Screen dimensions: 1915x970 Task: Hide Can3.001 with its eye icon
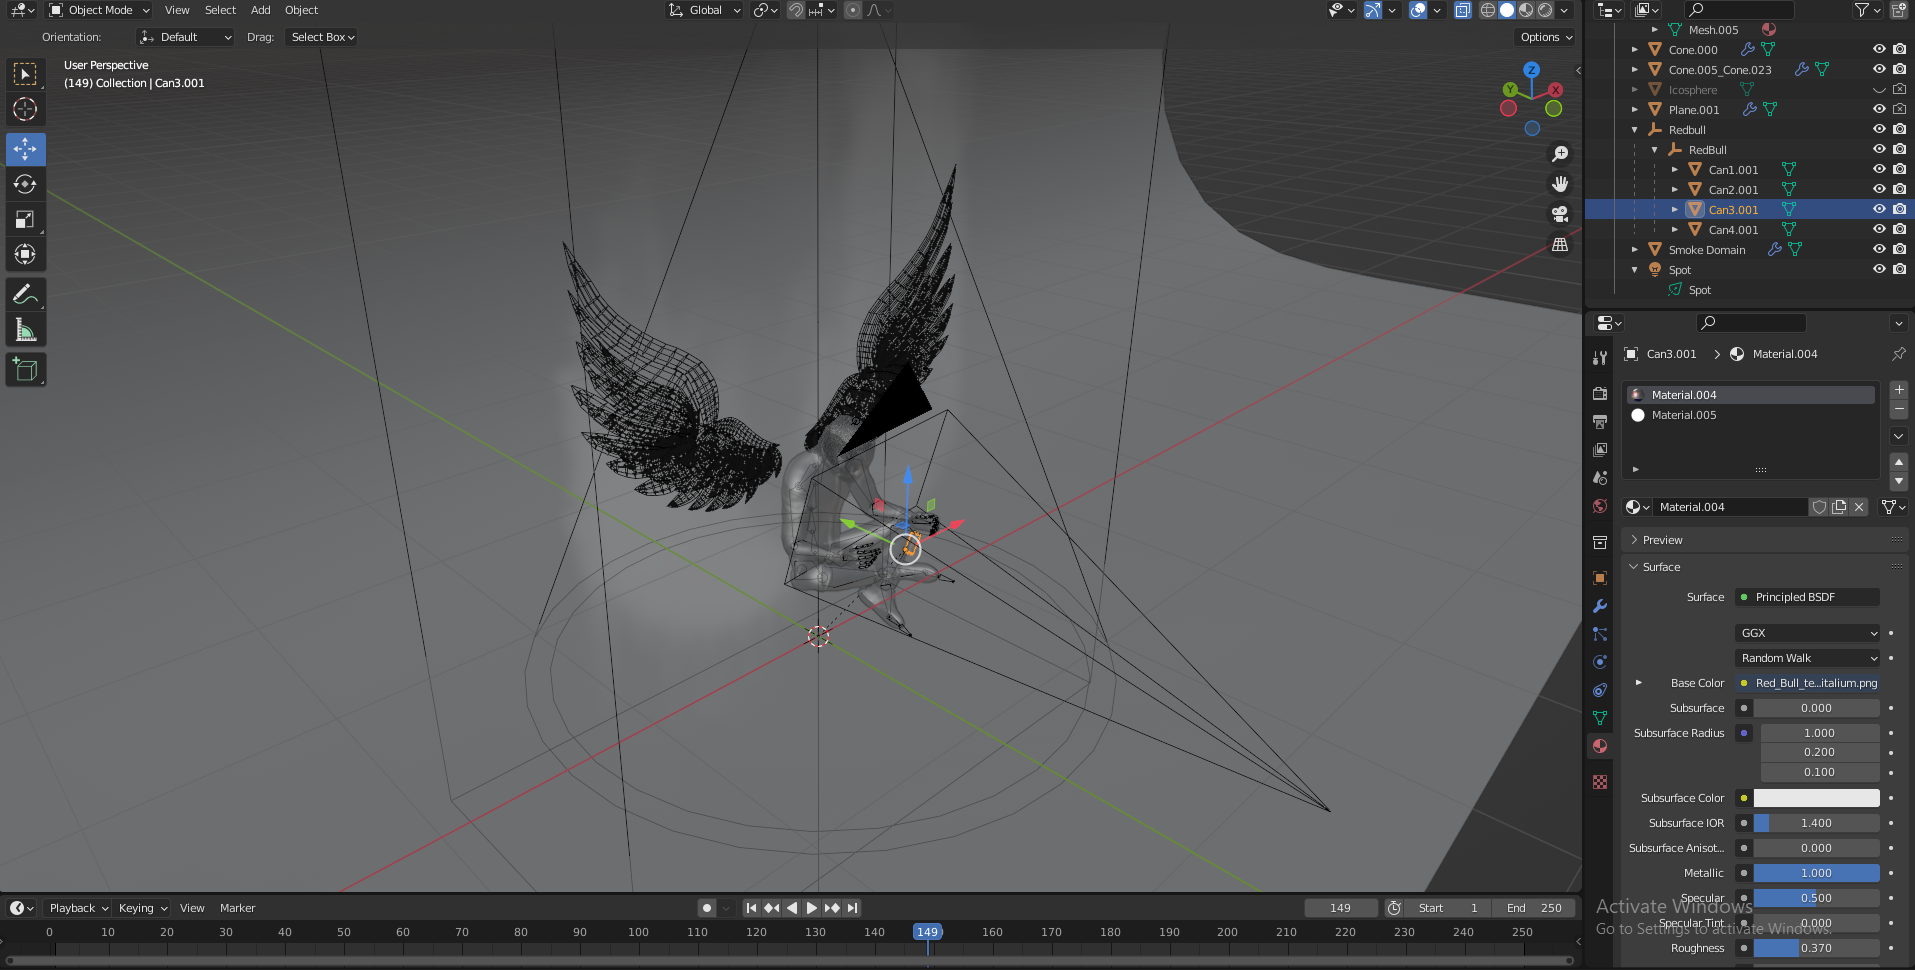1879,209
